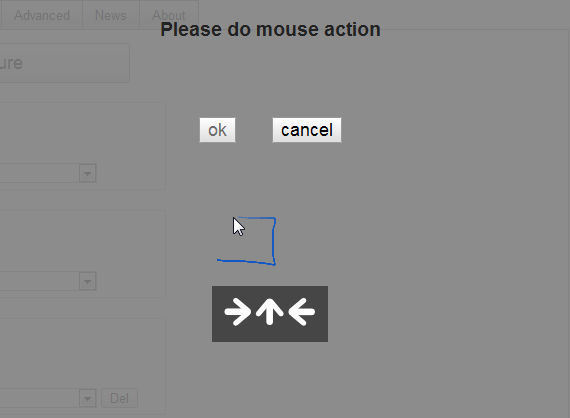570x418 pixels.
Task: Open the News tab
Action: point(111,15)
